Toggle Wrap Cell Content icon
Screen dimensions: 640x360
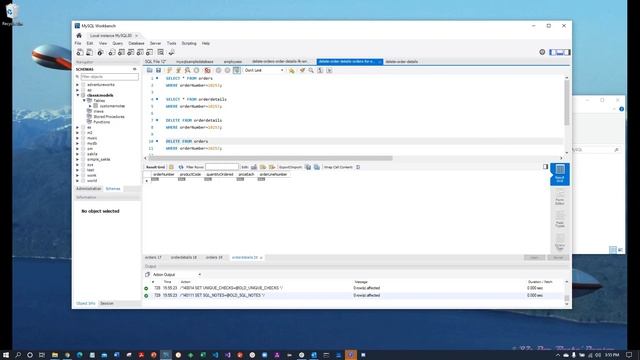click(358, 167)
